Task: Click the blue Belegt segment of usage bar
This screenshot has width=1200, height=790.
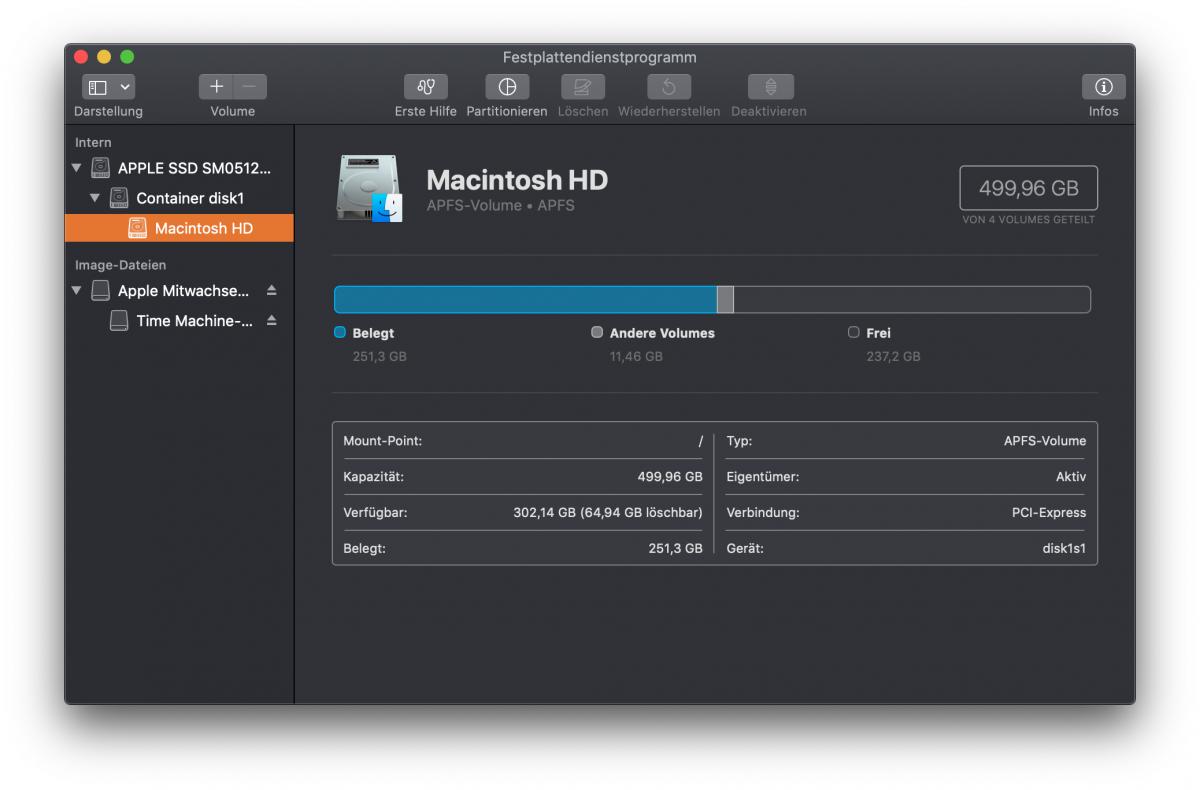Action: (x=525, y=300)
